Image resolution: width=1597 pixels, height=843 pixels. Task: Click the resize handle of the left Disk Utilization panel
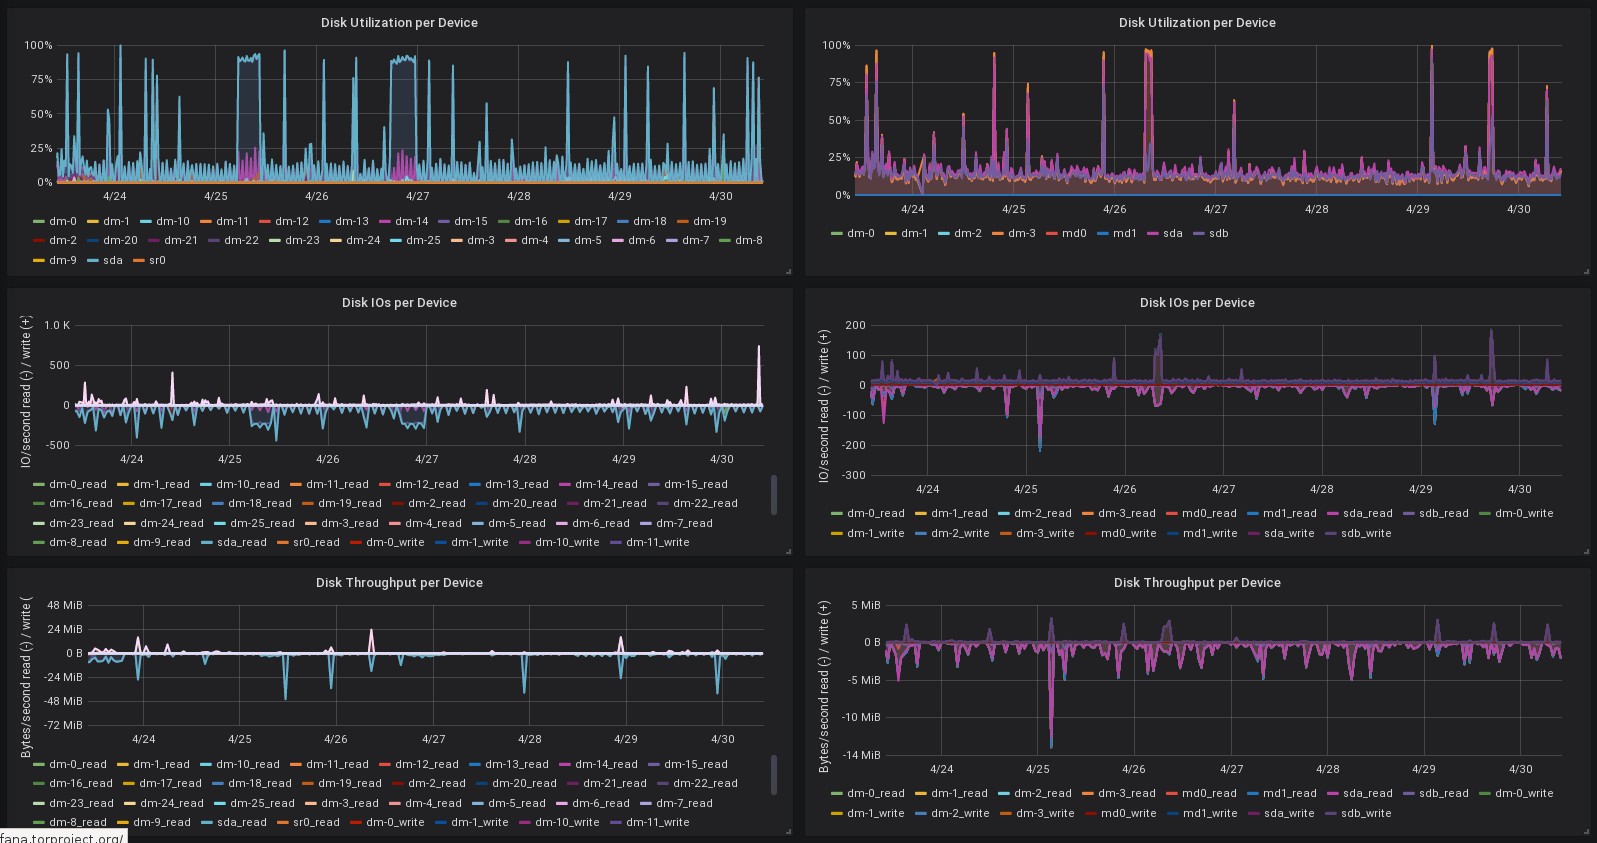788,271
